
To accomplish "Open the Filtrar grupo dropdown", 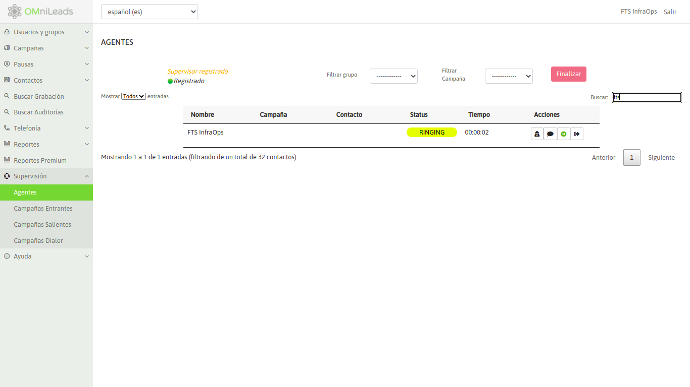I will 393,76.
